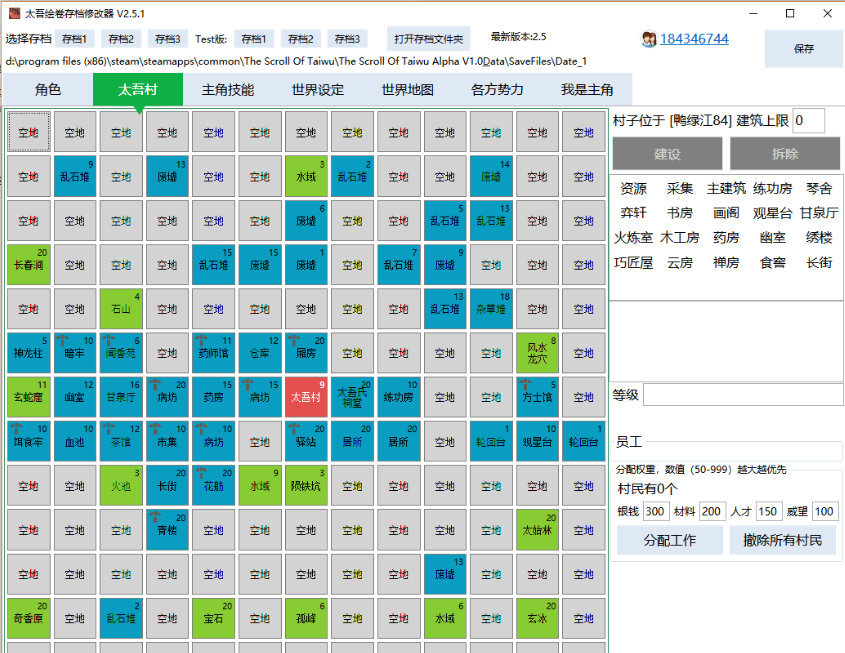Open the 世界地图 tab

pos(407,89)
